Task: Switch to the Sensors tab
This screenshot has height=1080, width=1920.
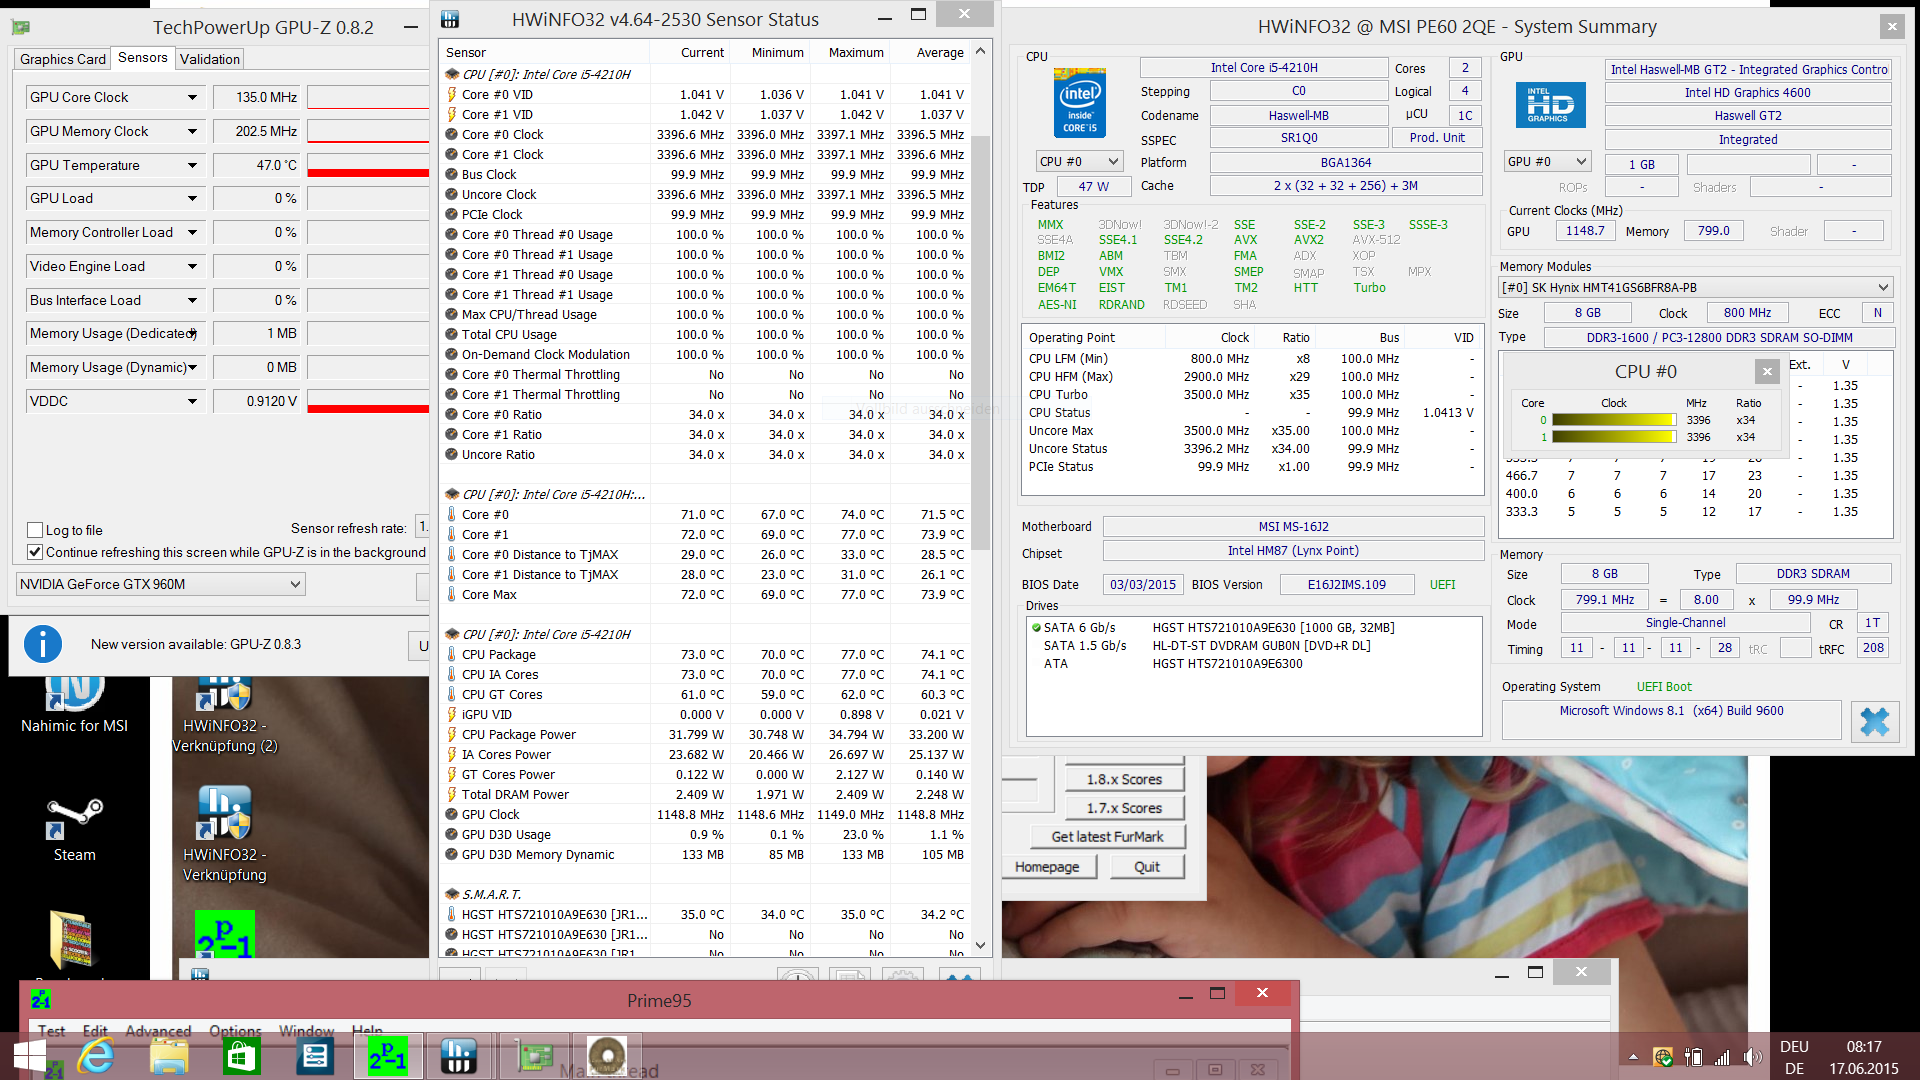Action: click(142, 58)
